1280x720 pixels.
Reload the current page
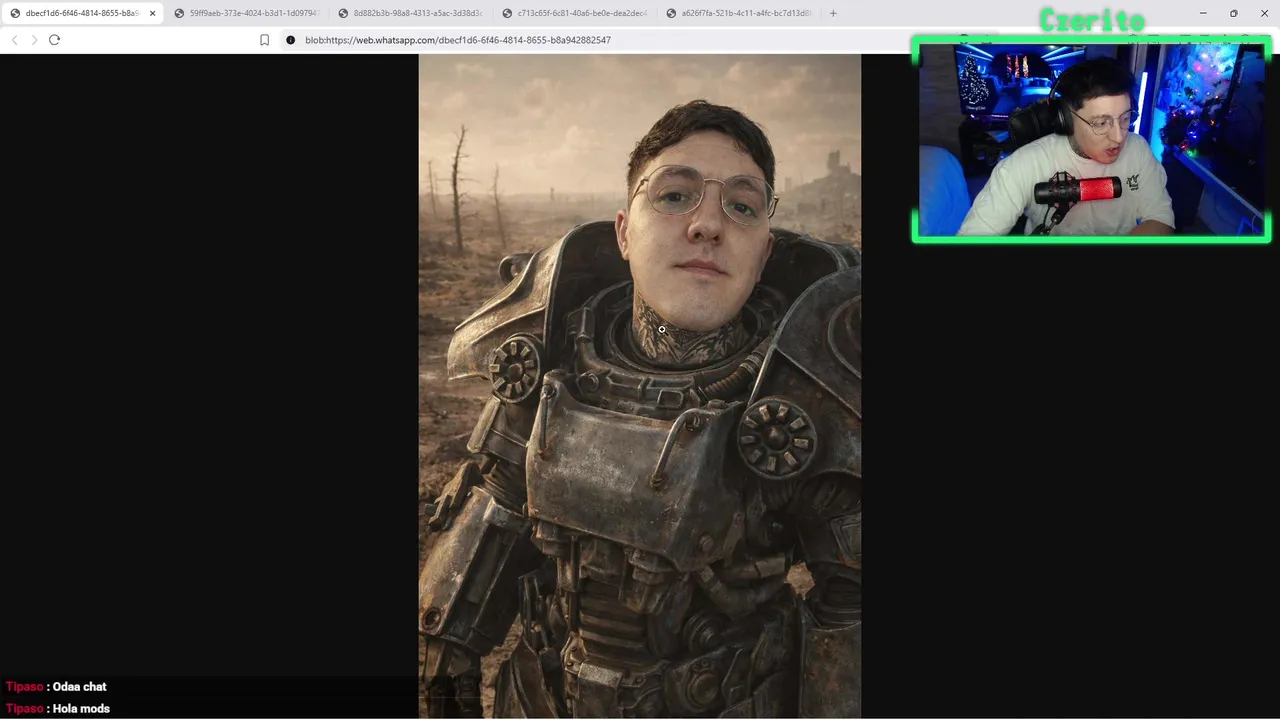pyautogui.click(x=54, y=40)
